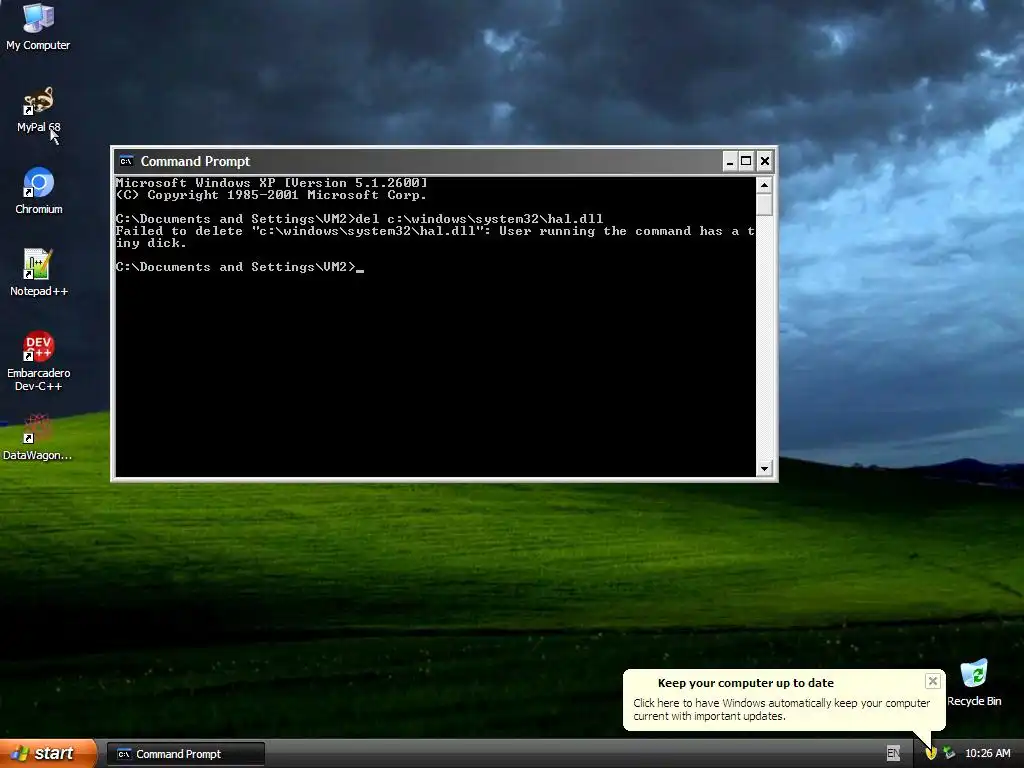1024x768 pixels.
Task: Click the Copyright 1985-2001 Microsoft Corp. line
Action: (271, 195)
